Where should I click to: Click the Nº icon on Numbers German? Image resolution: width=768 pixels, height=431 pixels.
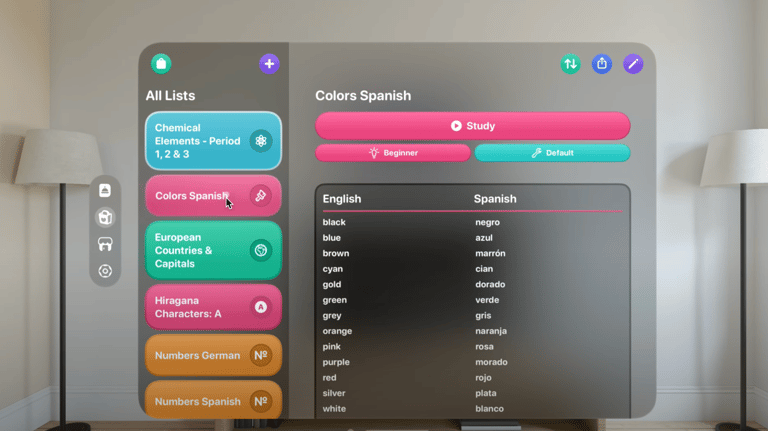261,355
